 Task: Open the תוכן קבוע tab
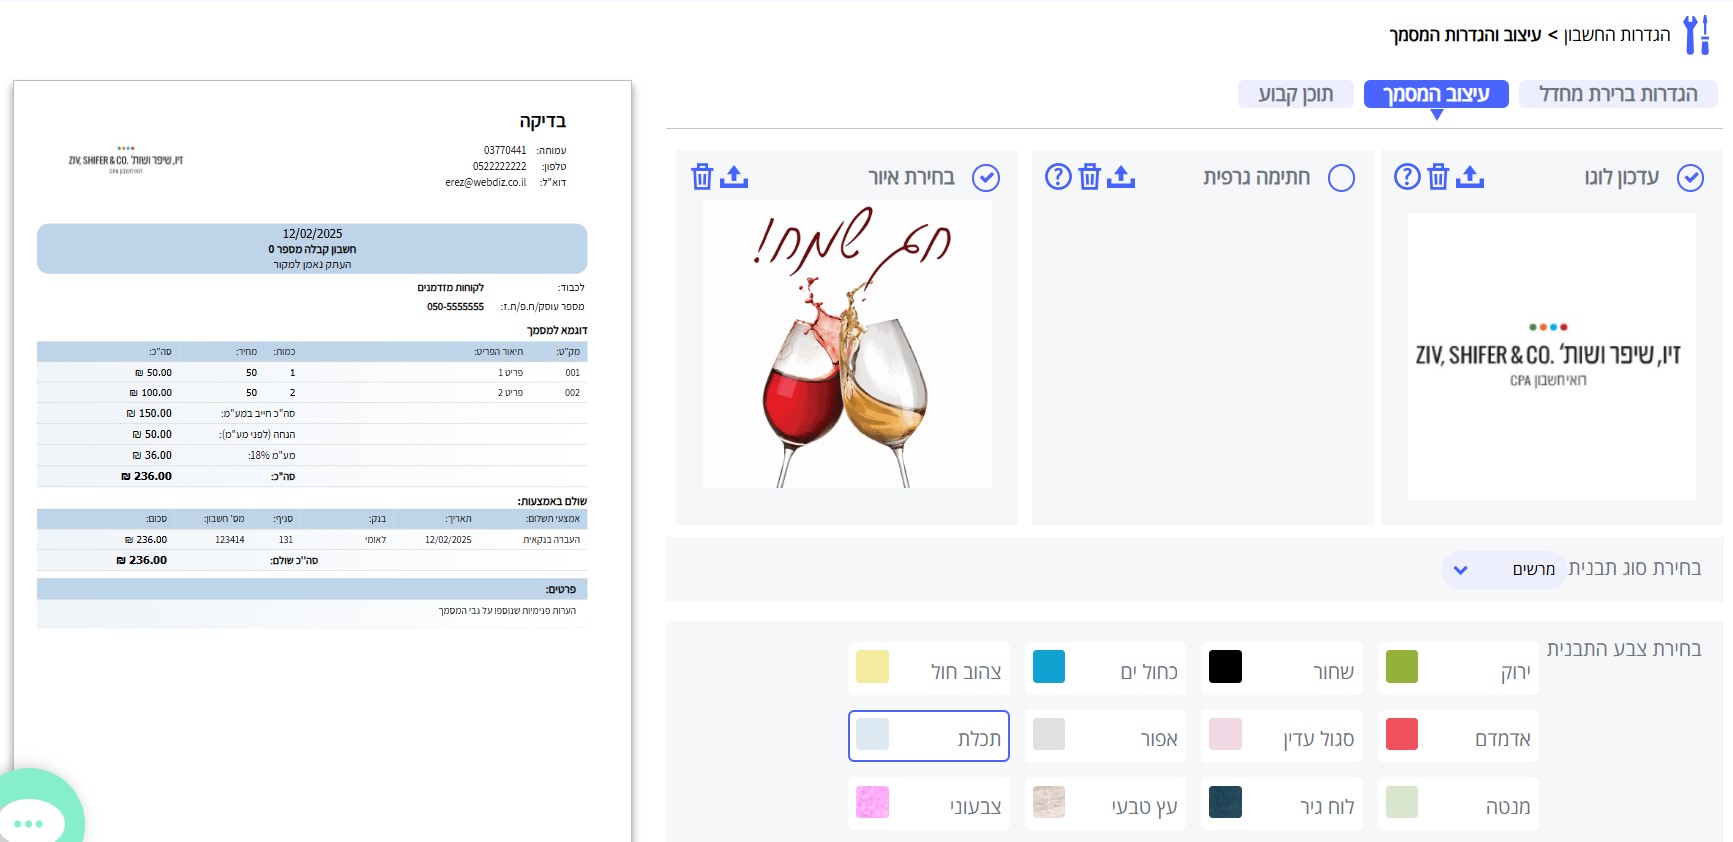[1295, 94]
